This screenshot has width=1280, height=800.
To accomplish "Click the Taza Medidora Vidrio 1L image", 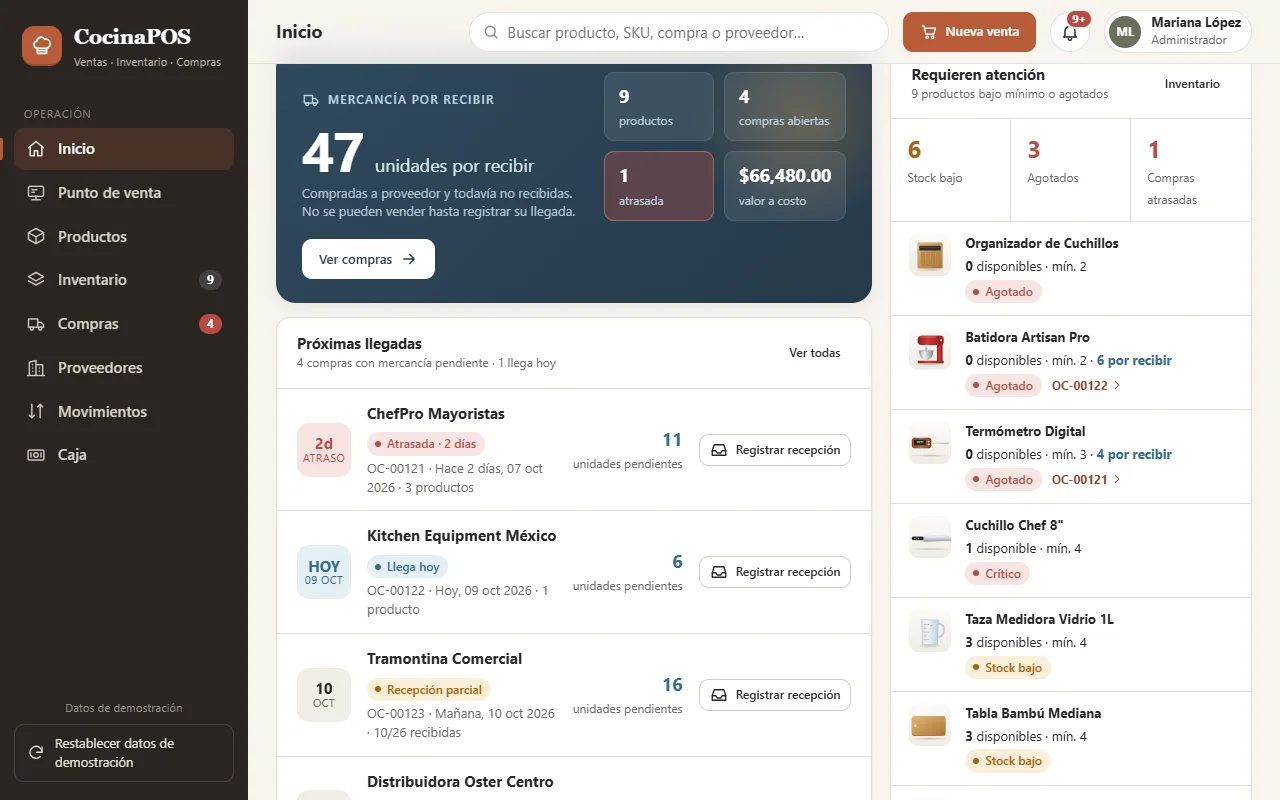I will [x=930, y=631].
